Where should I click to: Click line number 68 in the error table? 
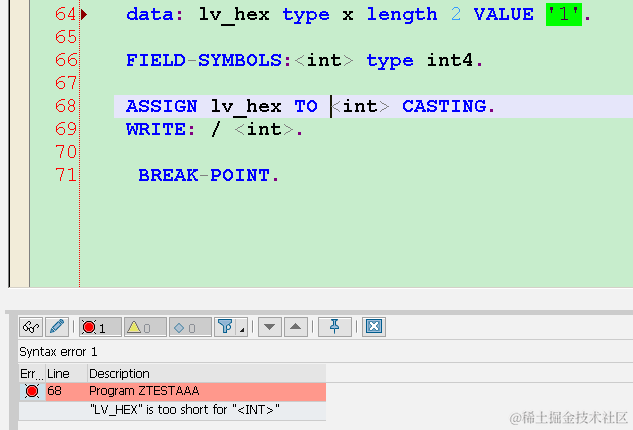[54, 391]
